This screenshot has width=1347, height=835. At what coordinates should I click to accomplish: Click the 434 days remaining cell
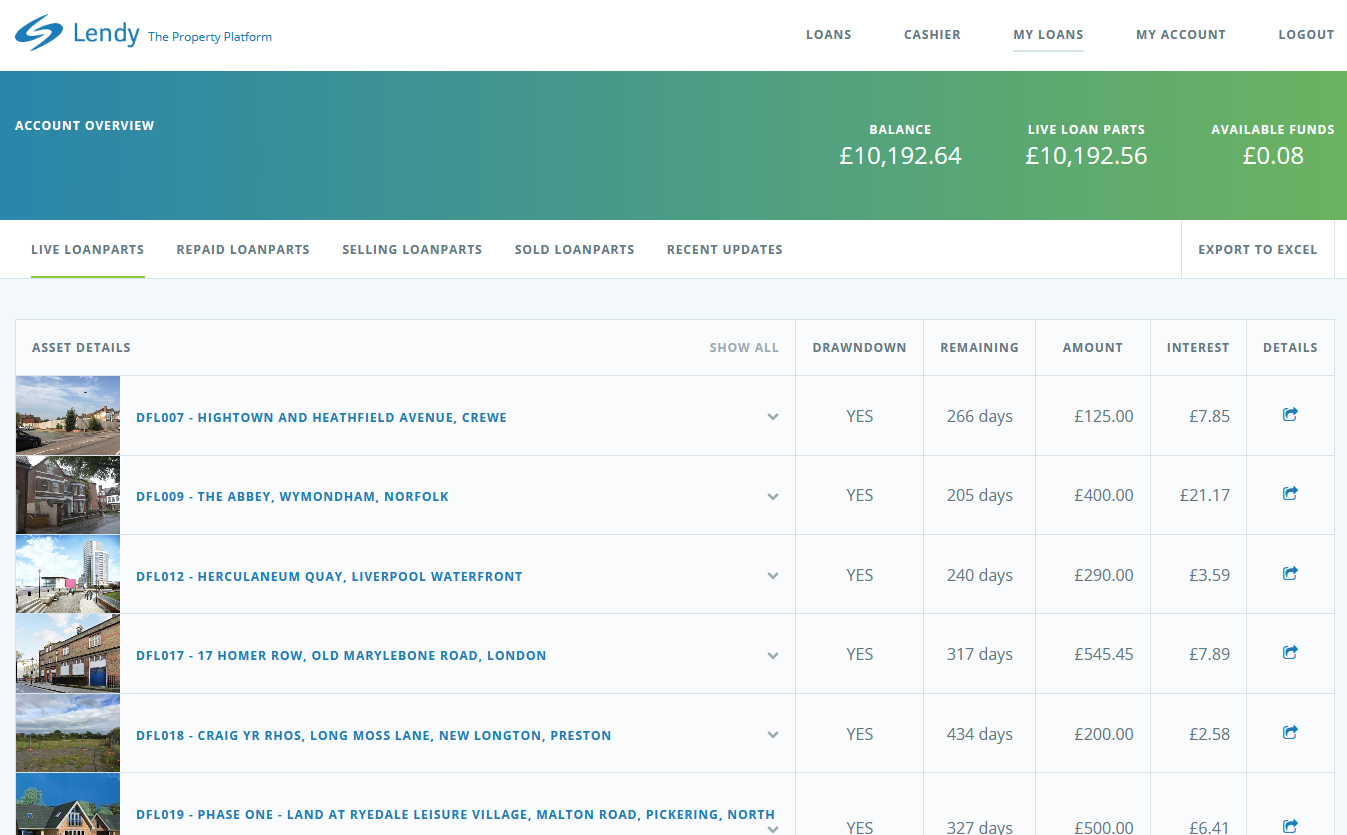980,734
